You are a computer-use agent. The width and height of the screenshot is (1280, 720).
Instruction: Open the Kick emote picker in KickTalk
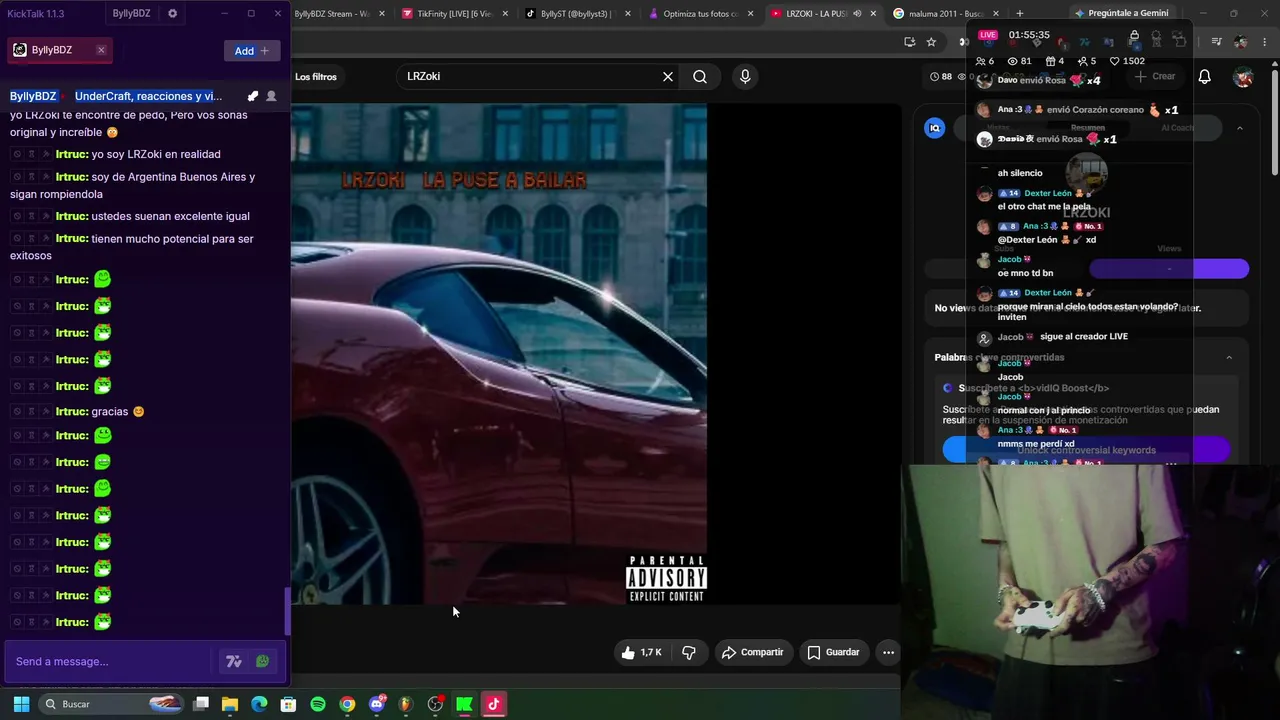click(262, 661)
